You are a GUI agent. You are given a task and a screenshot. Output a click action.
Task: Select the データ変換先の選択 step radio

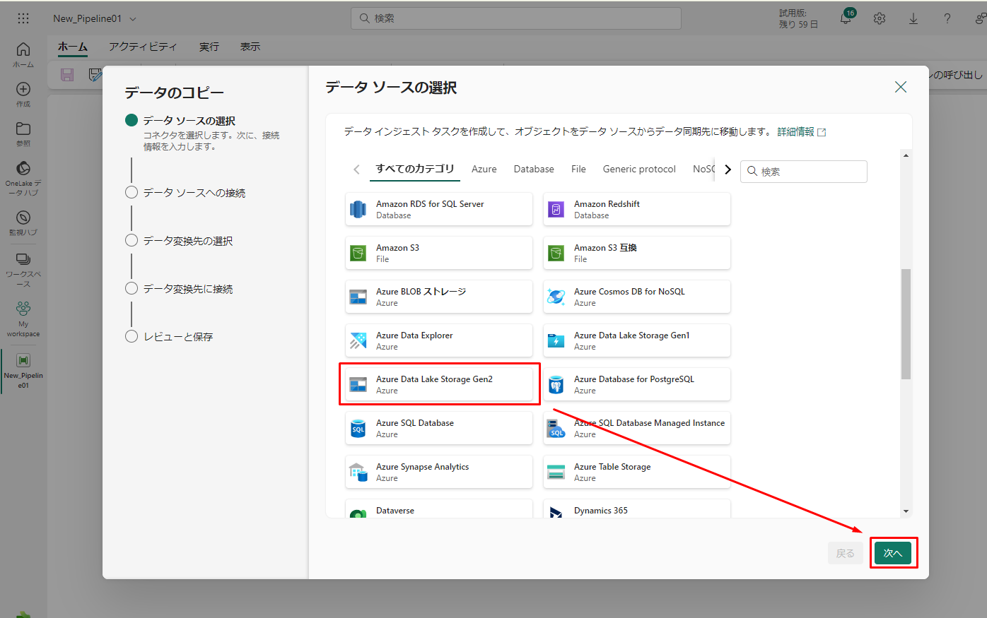tap(131, 240)
